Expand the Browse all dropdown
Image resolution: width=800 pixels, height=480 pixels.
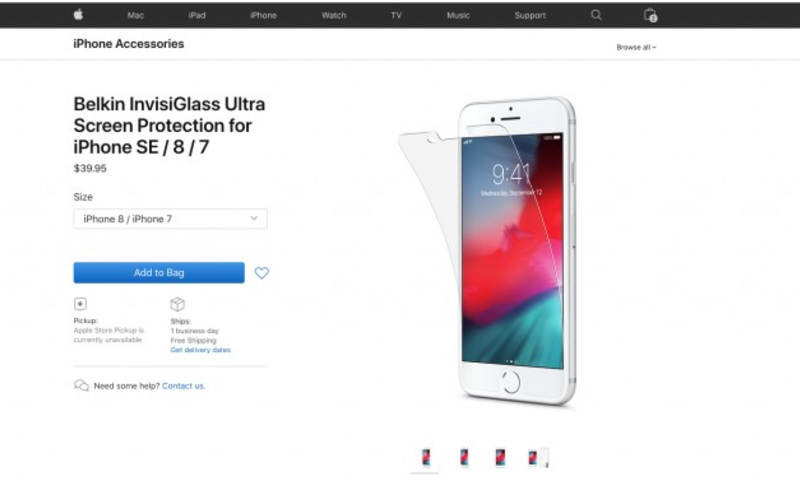click(x=636, y=47)
